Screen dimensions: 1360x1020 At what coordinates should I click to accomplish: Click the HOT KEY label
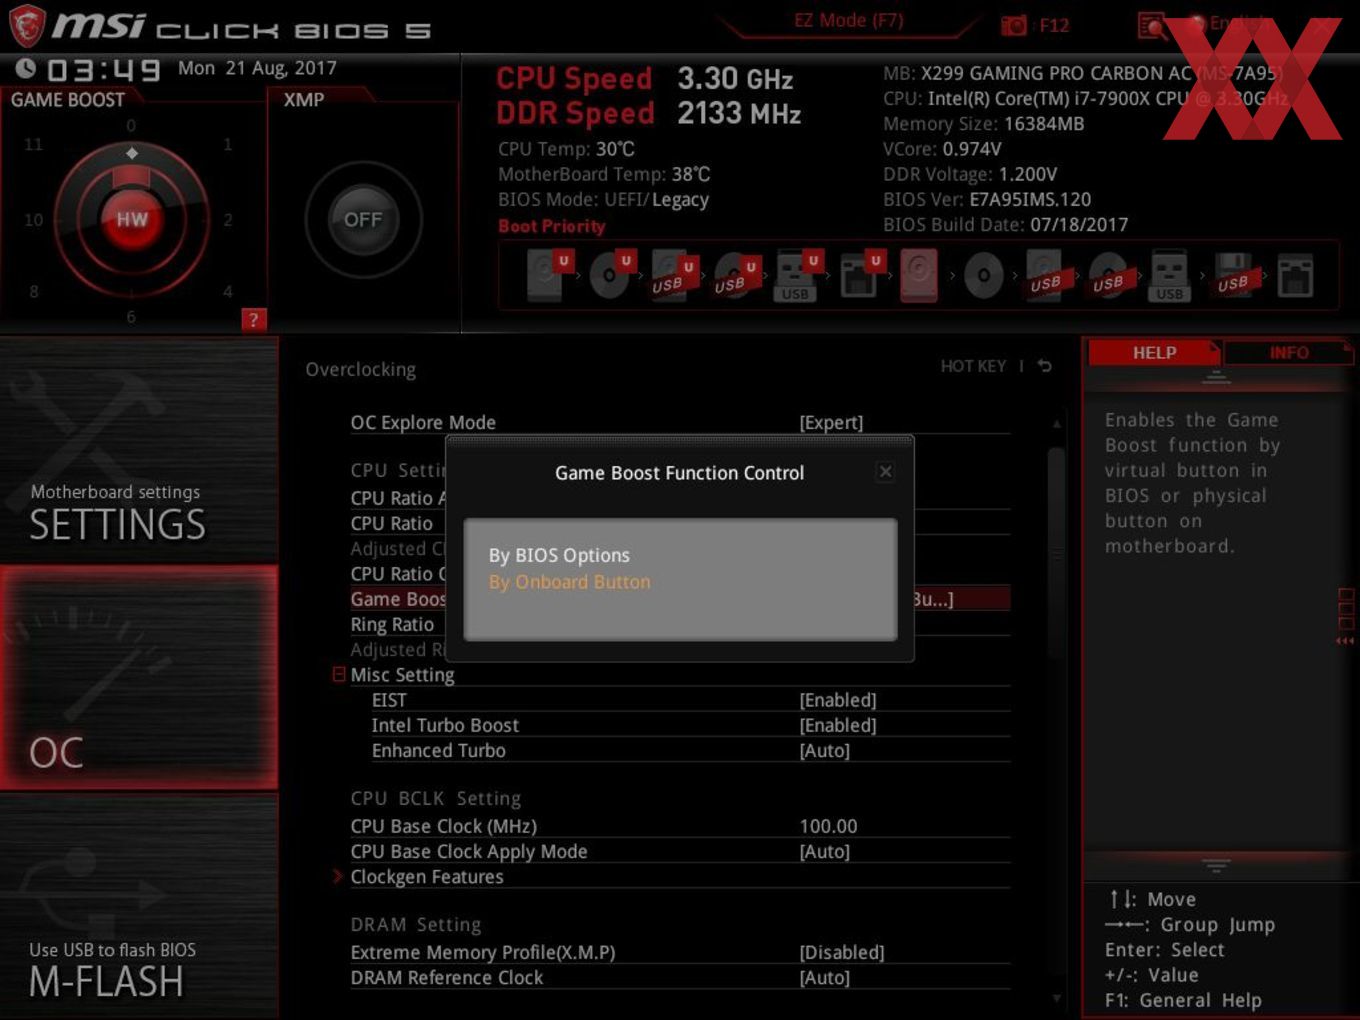tap(973, 366)
